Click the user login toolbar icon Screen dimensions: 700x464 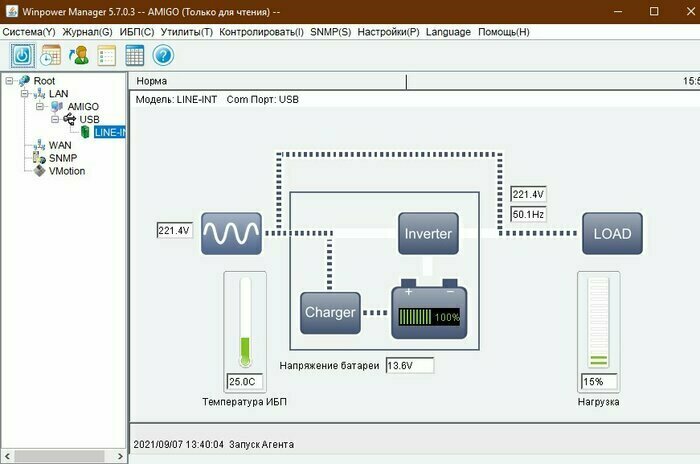(79, 55)
